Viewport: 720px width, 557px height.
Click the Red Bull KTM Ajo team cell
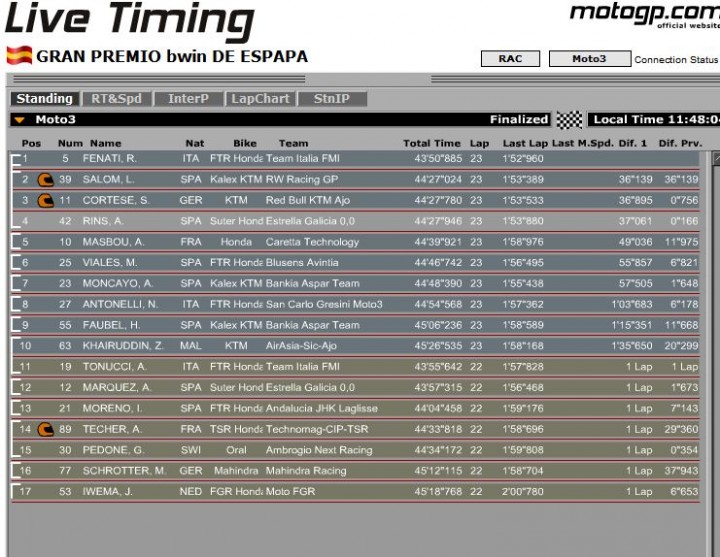(x=308, y=200)
